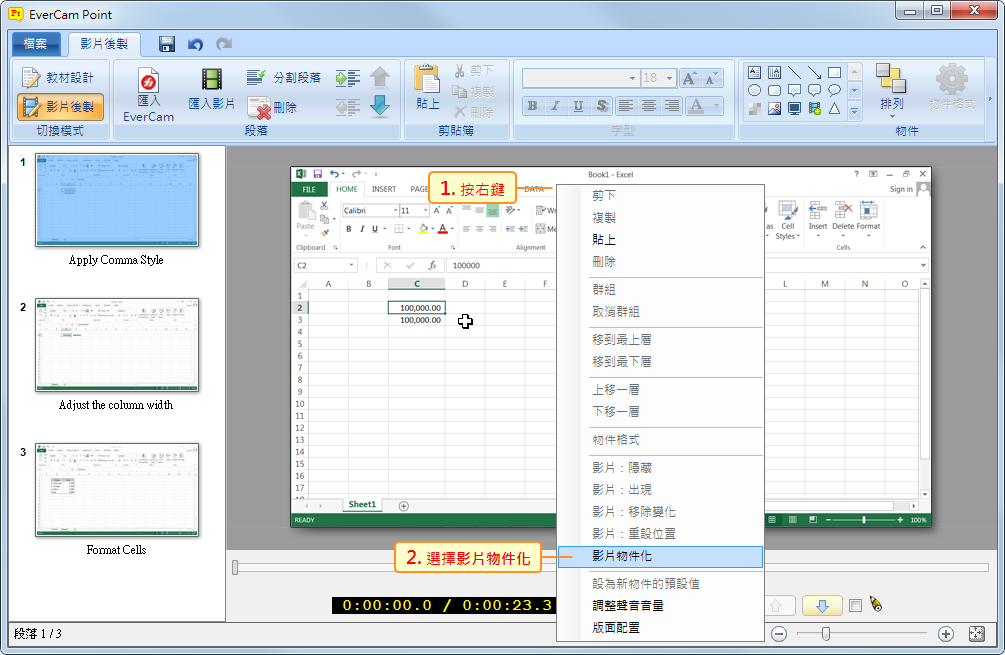Viewport: 1005px width, 655px height.
Task: Click the 匯入影片 import video icon
Action: tap(211, 82)
